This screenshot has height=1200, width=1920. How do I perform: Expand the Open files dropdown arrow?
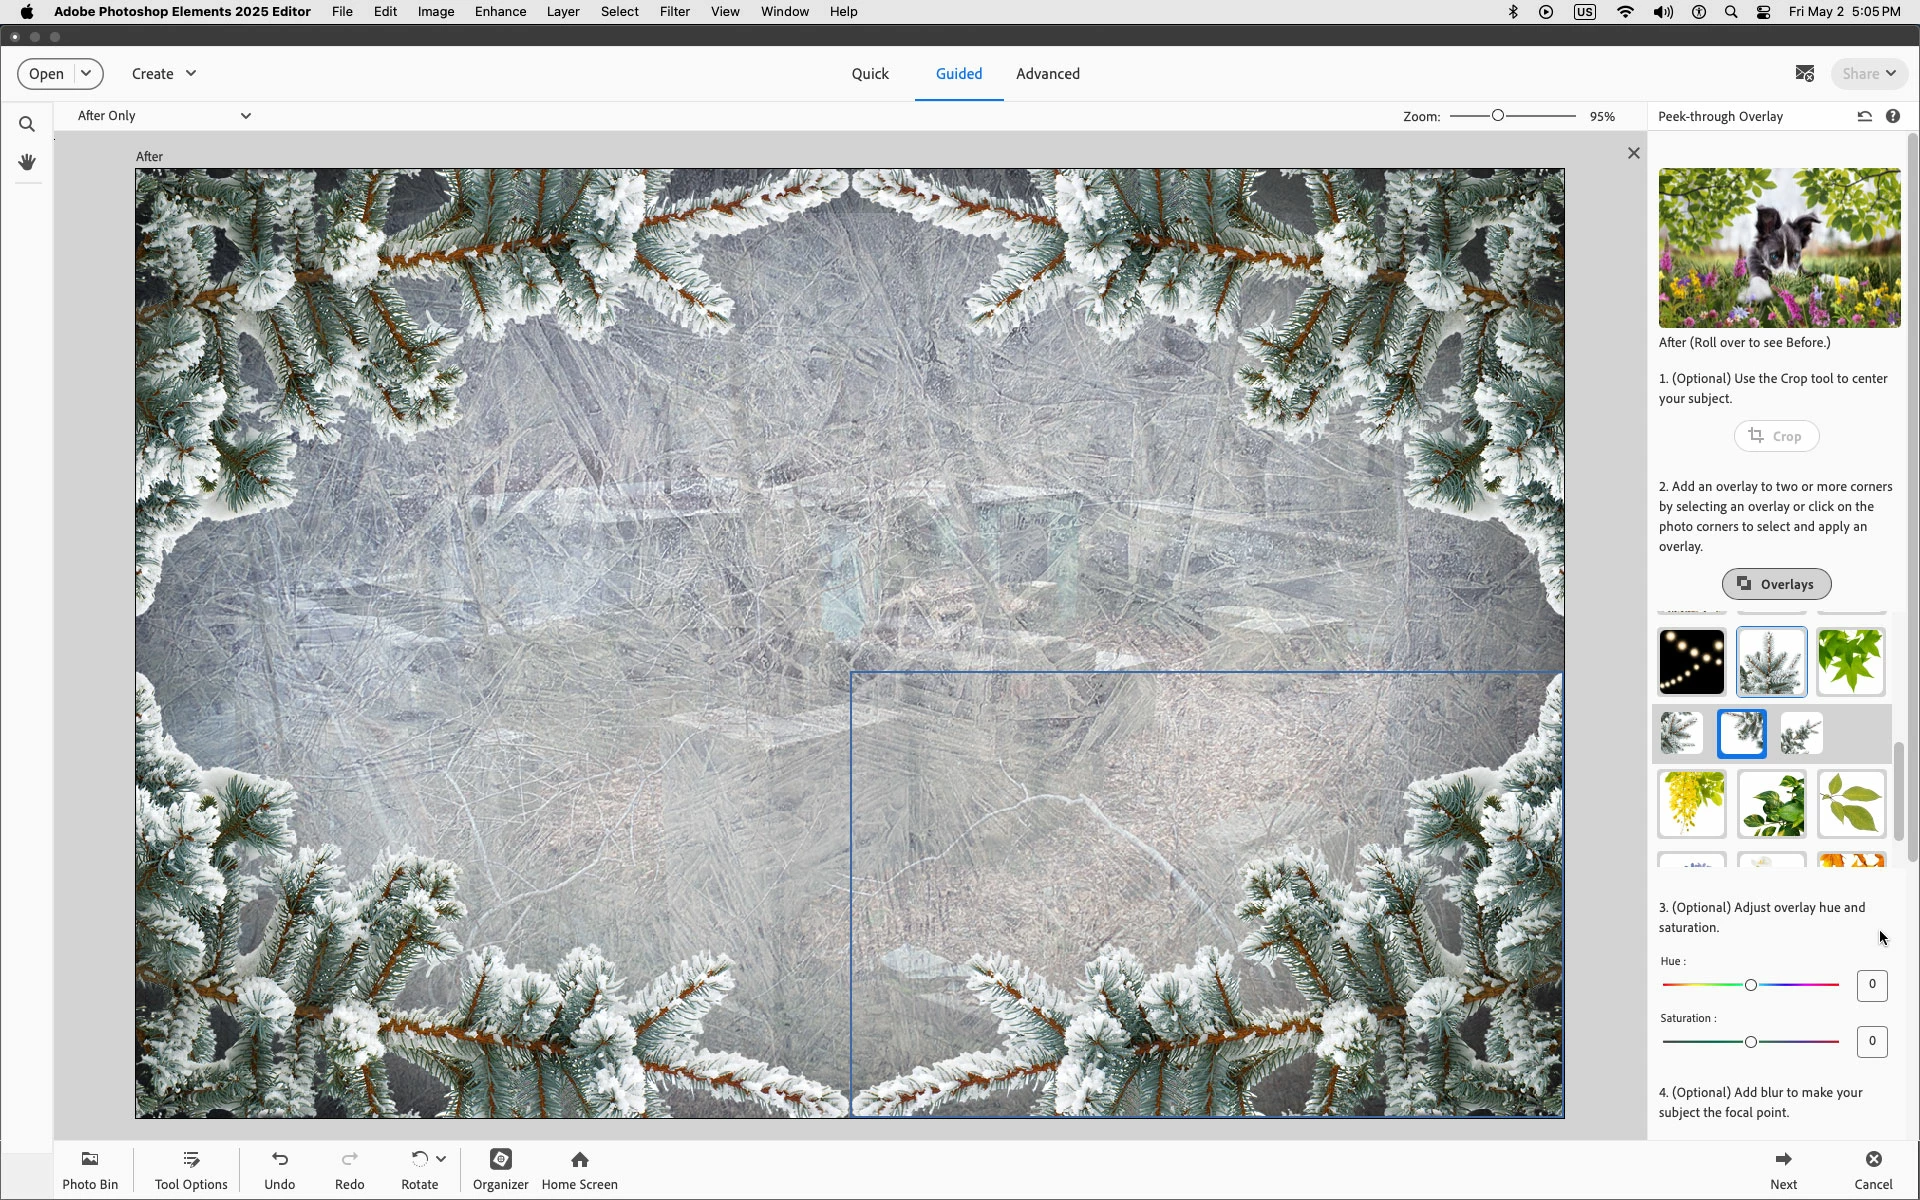pos(87,73)
